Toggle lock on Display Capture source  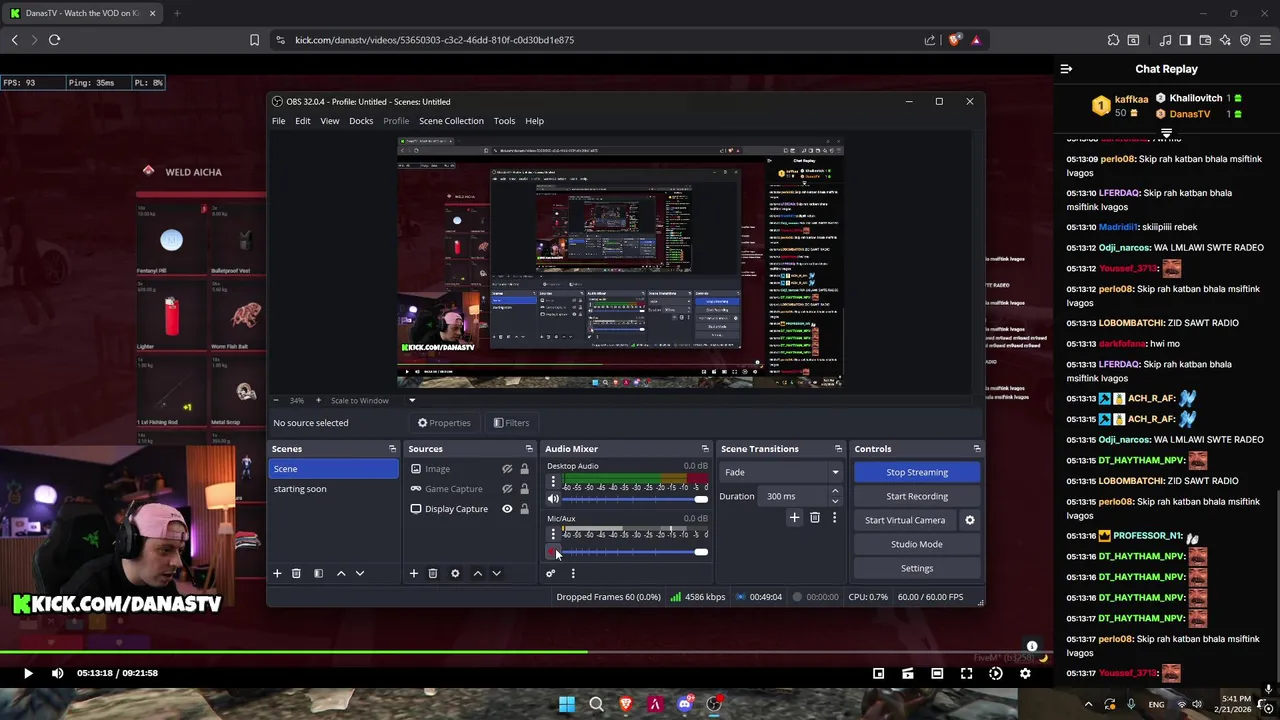pyautogui.click(x=524, y=509)
